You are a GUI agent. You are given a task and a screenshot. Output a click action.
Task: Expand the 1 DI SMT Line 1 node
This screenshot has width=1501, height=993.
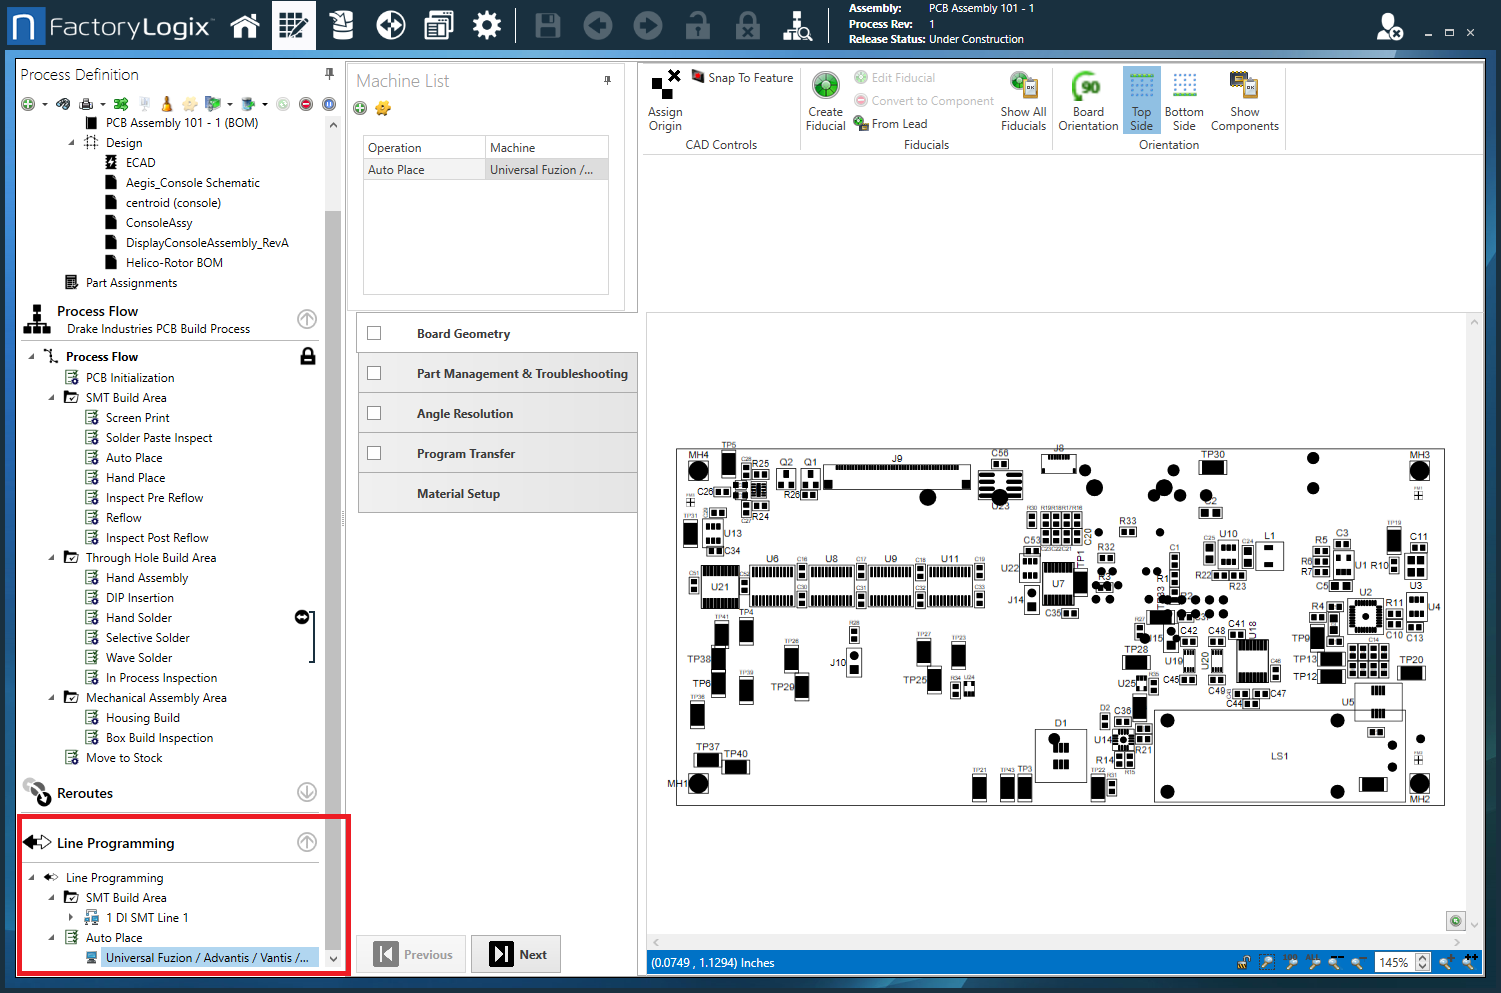pos(70,917)
